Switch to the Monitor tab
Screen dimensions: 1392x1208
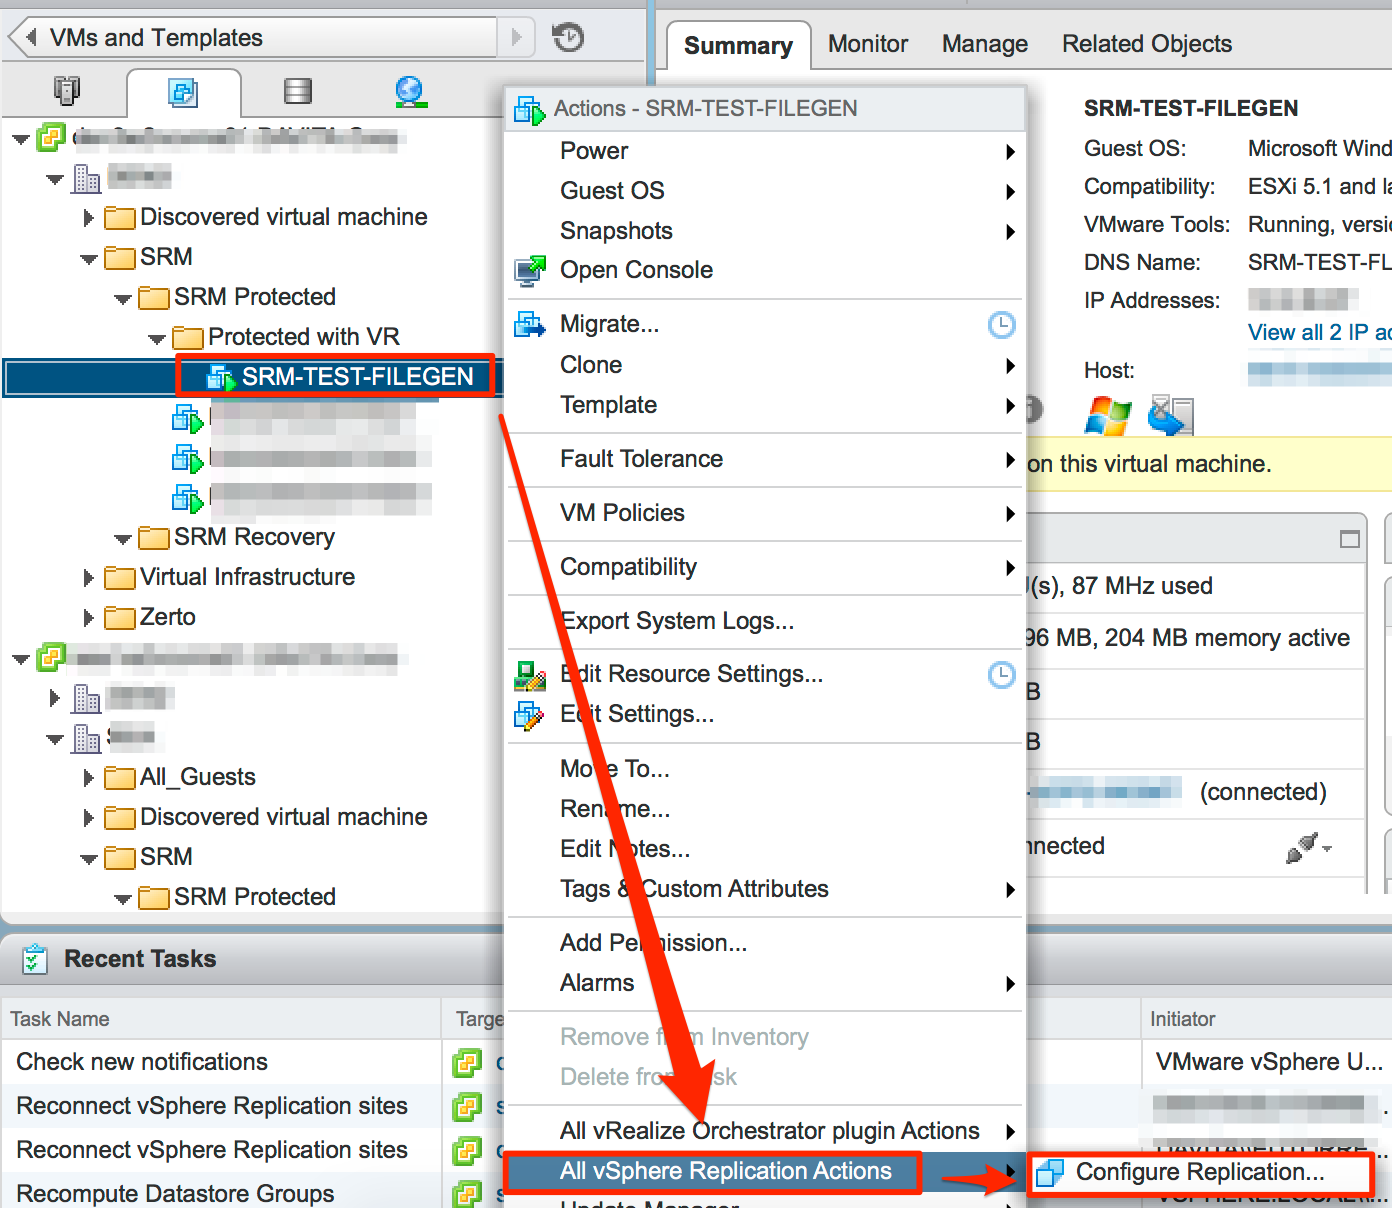pos(866,43)
